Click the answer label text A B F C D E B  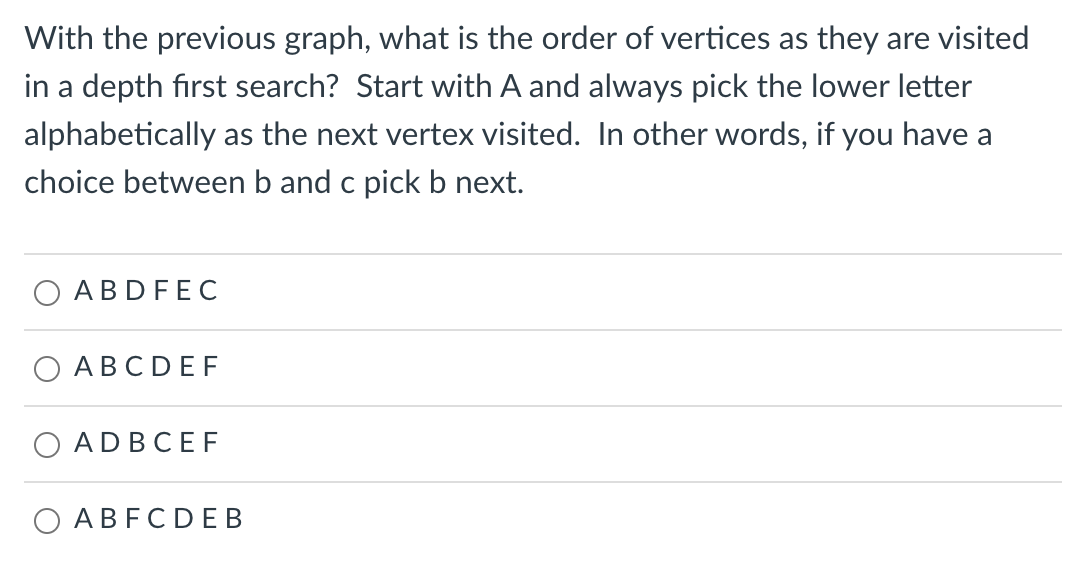158,519
